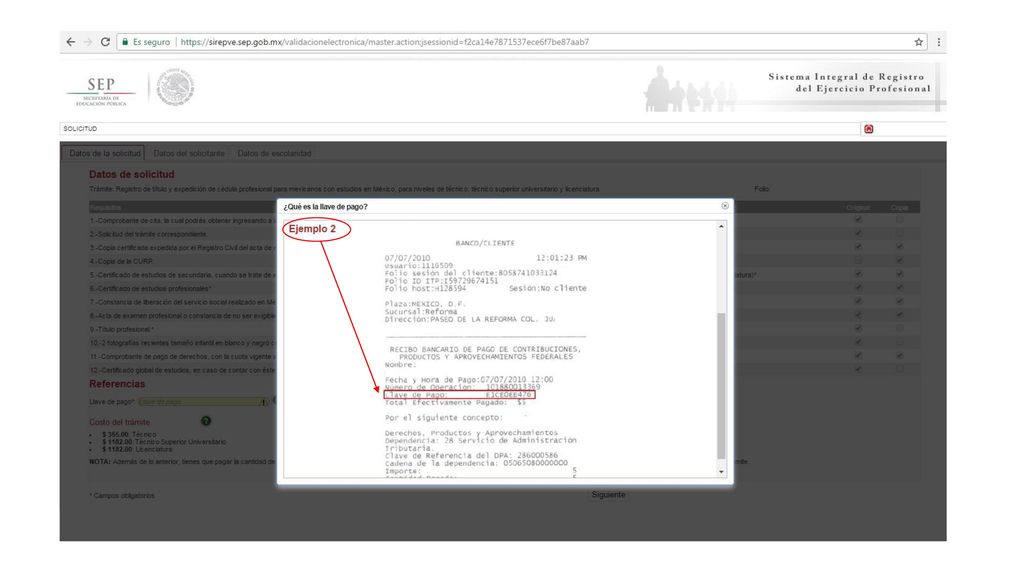
Task: Click requirement '6.-Certificado de estudios profesionales'
Action: pyautogui.click(x=151, y=289)
